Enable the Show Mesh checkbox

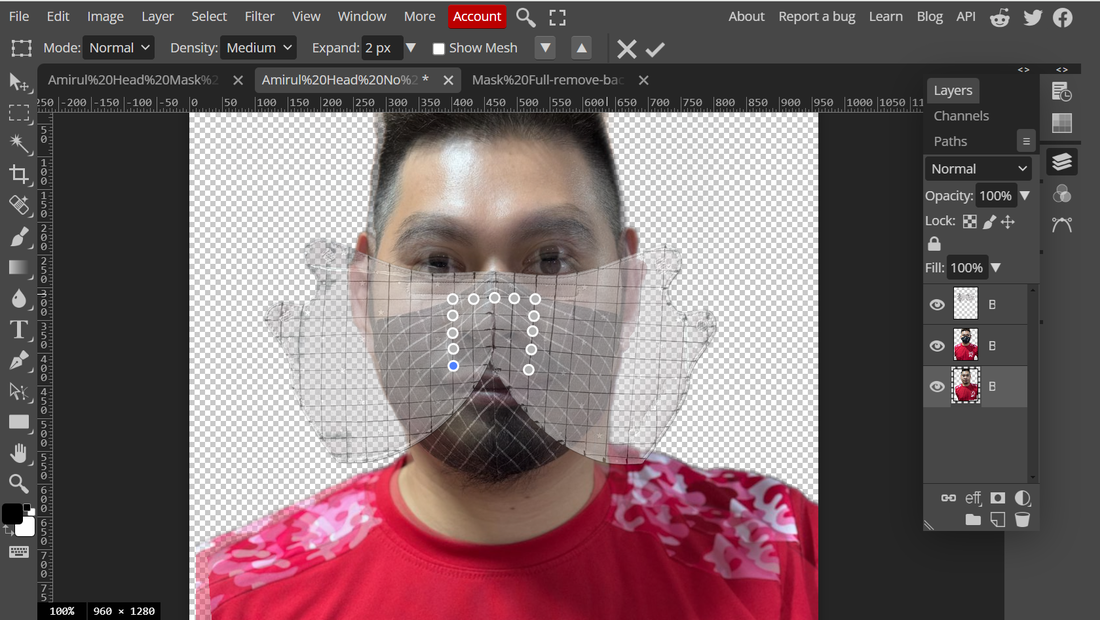pyautogui.click(x=438, y=48)
